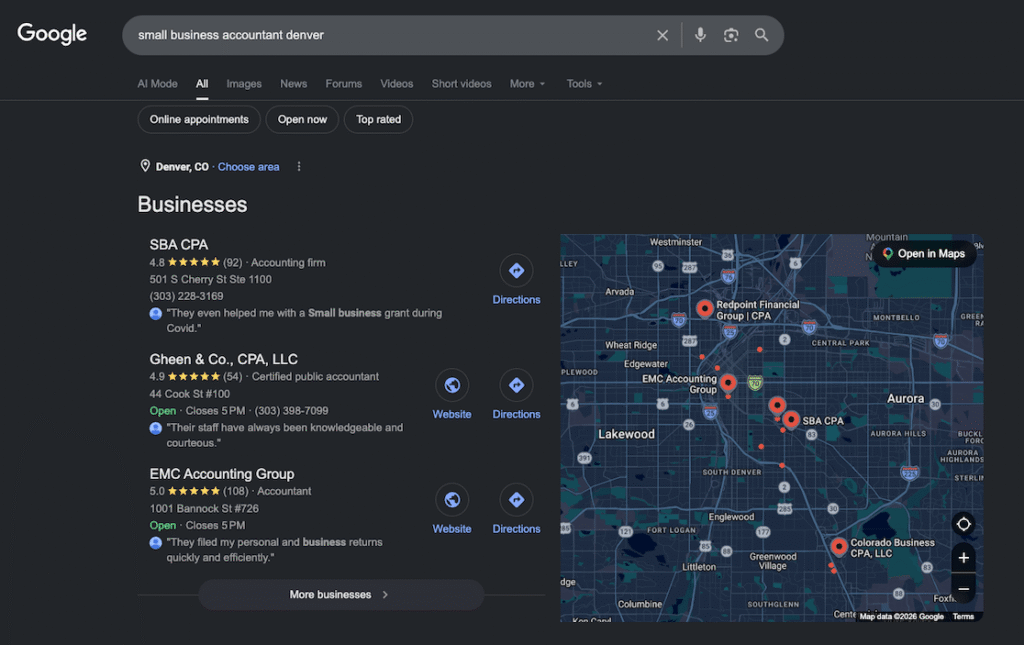Screen dimensions: 1024x645
Task: Open the Tools dropdown
Action: tap(584, 84)
